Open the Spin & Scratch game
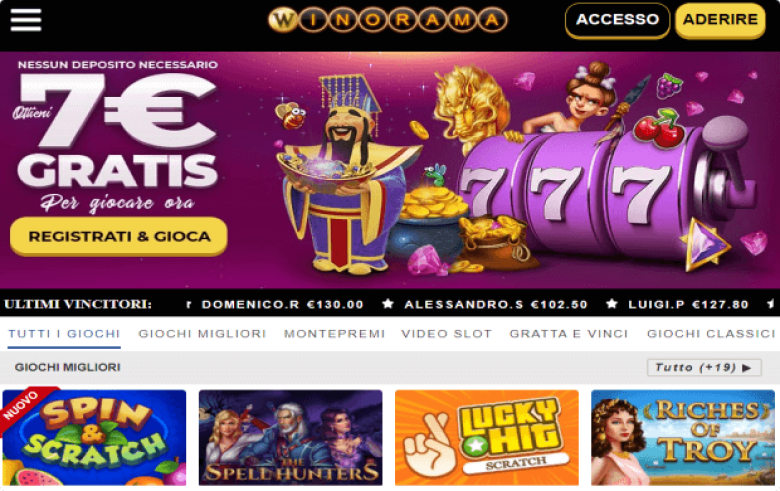Image resolution: width=780 pixels, height=491 pixels. point(95,437)
